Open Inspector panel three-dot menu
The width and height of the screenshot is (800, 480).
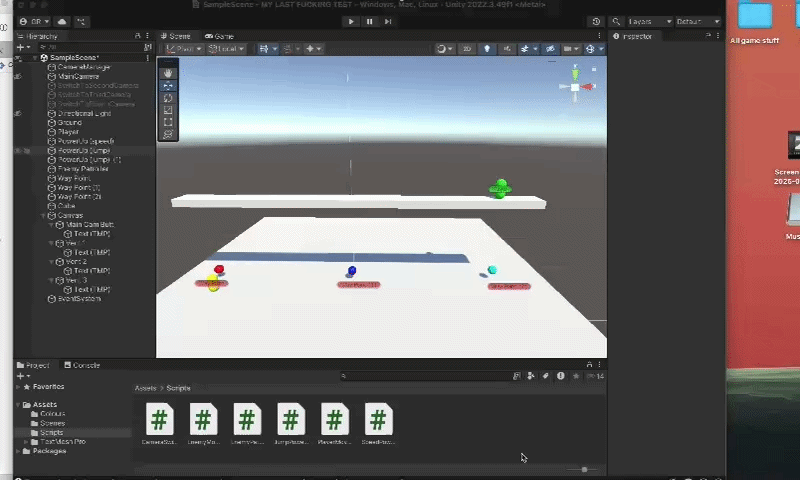[718, 36]
